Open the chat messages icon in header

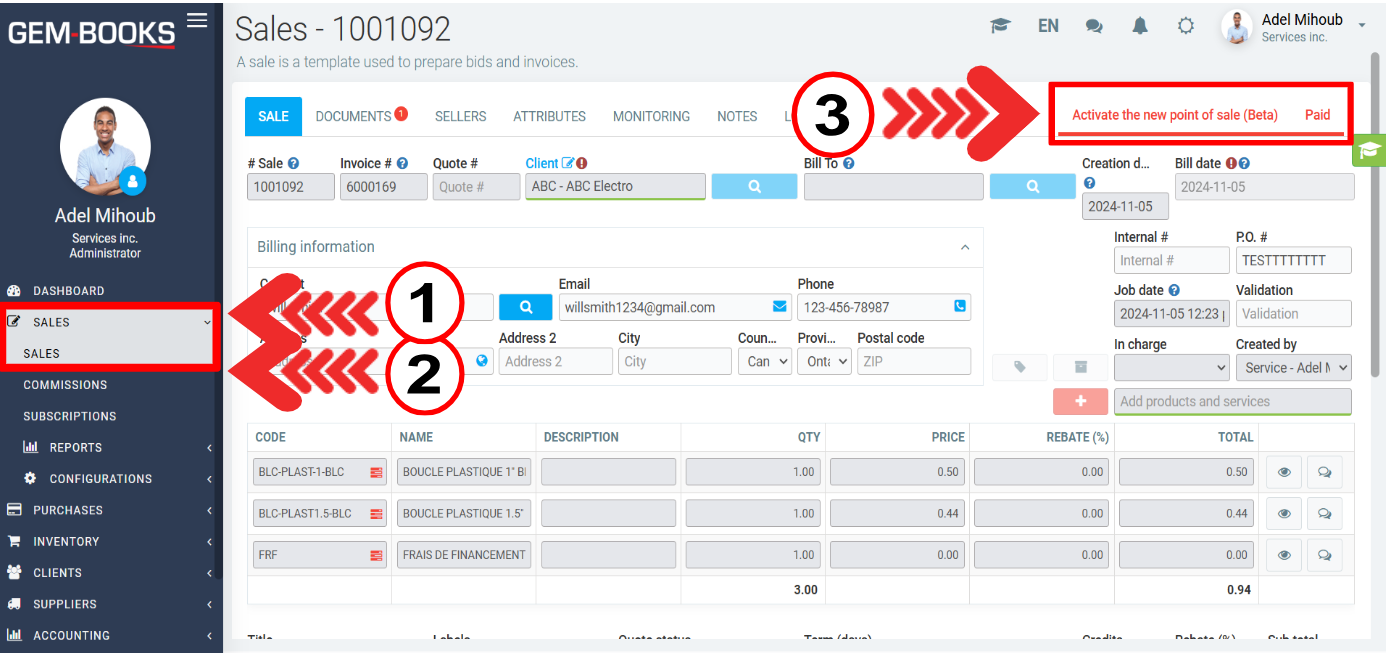click(x=1094, y=26)
